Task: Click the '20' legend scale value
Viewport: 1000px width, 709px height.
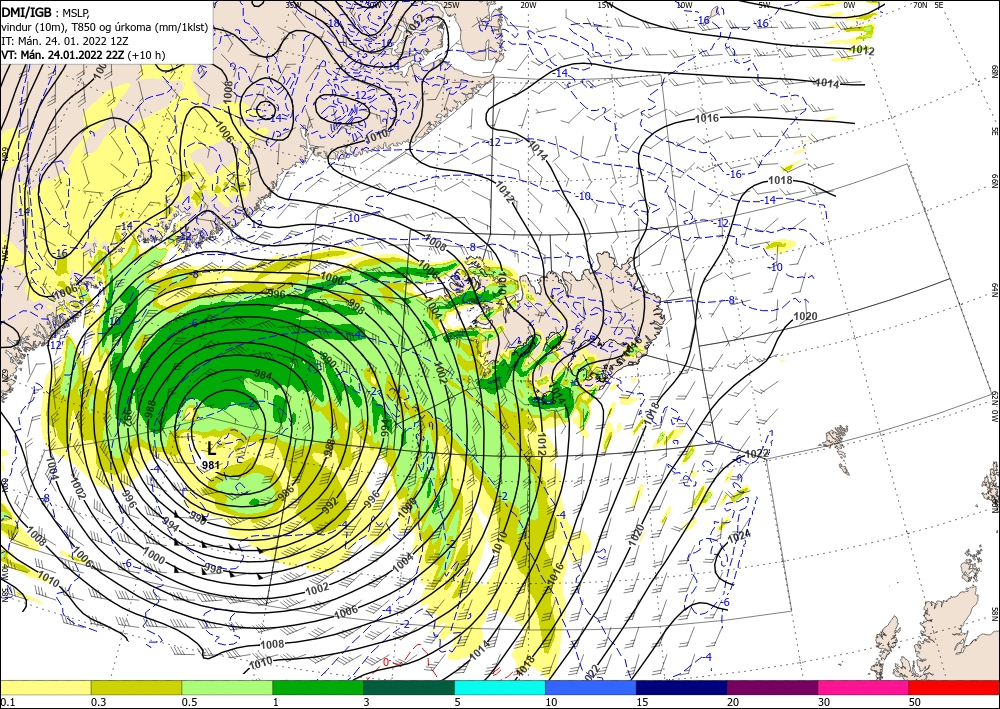Action: 733,702
